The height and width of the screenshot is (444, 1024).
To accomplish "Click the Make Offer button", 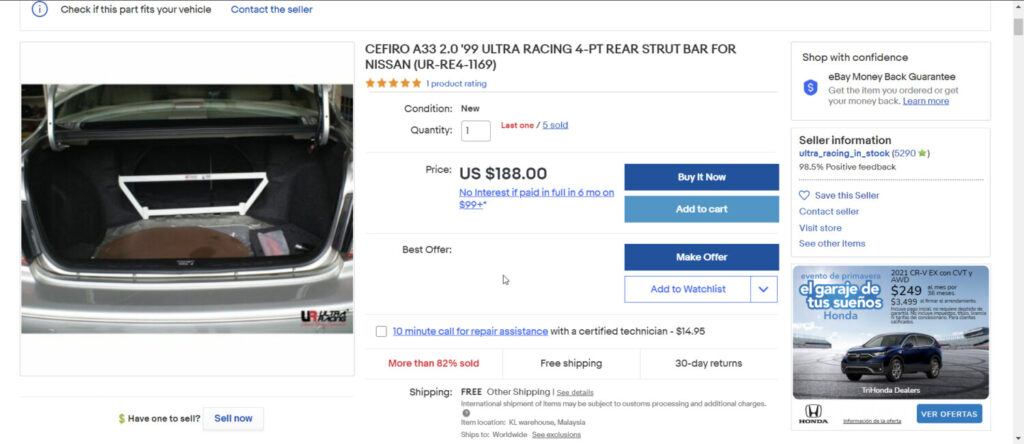I will [x=701, y=257].
